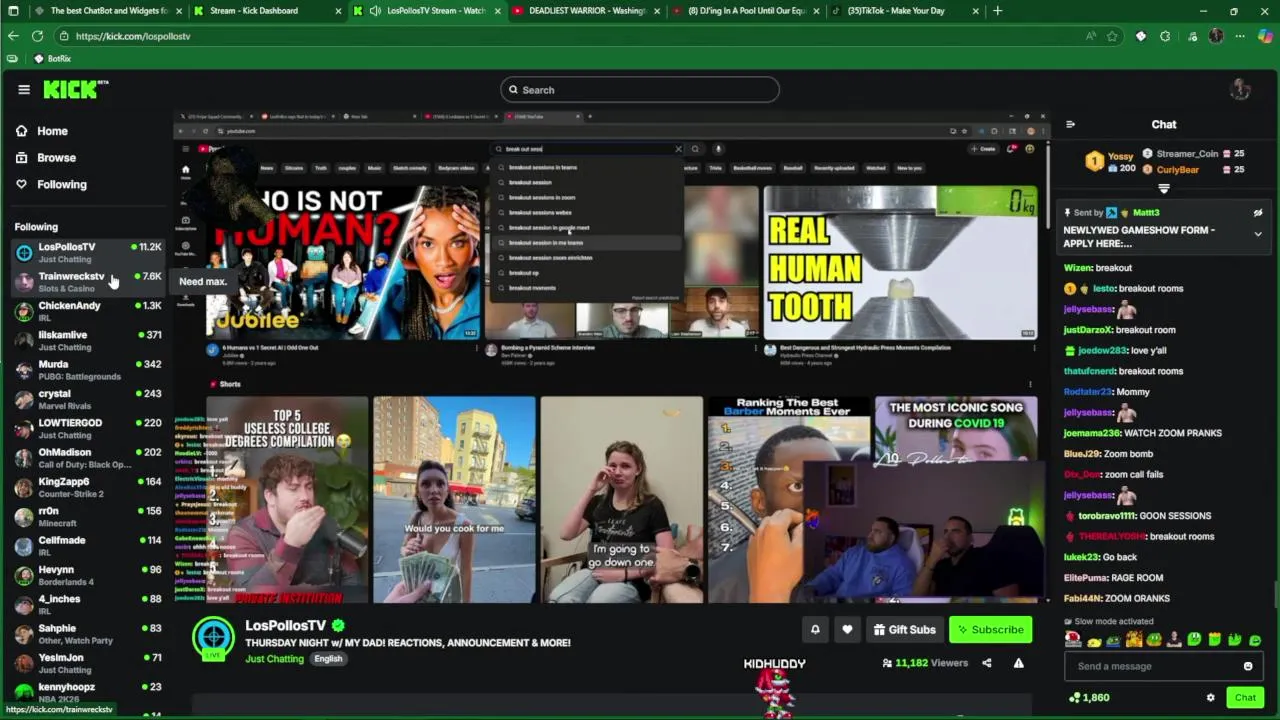The width and height of the screenshot is (1280, 720).
Task: Refresh the page with reload icon
Action: [37, 36]
